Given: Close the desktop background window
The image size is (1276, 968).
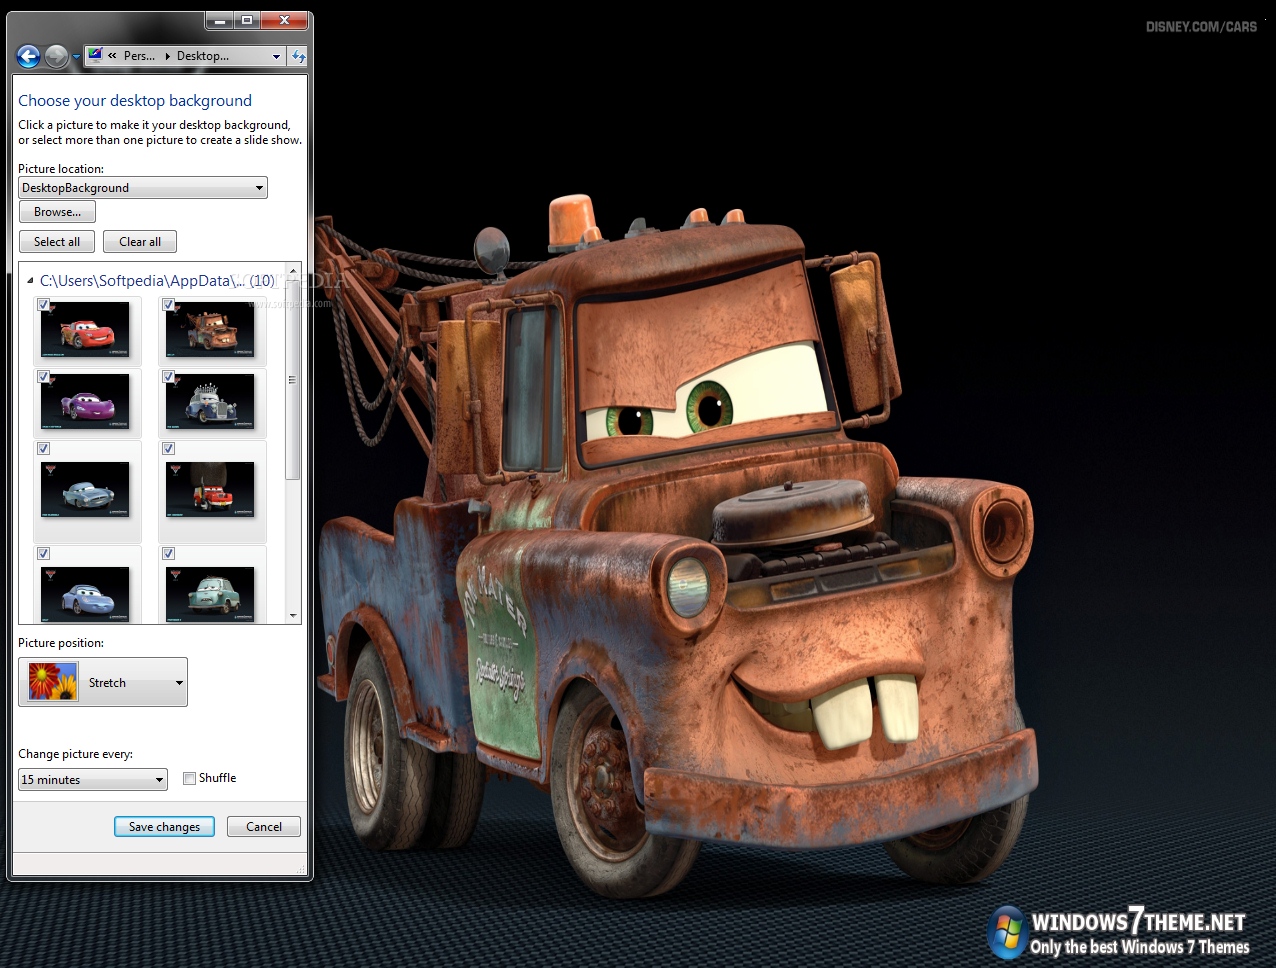Looking at the screenshot, I should 284,20.
